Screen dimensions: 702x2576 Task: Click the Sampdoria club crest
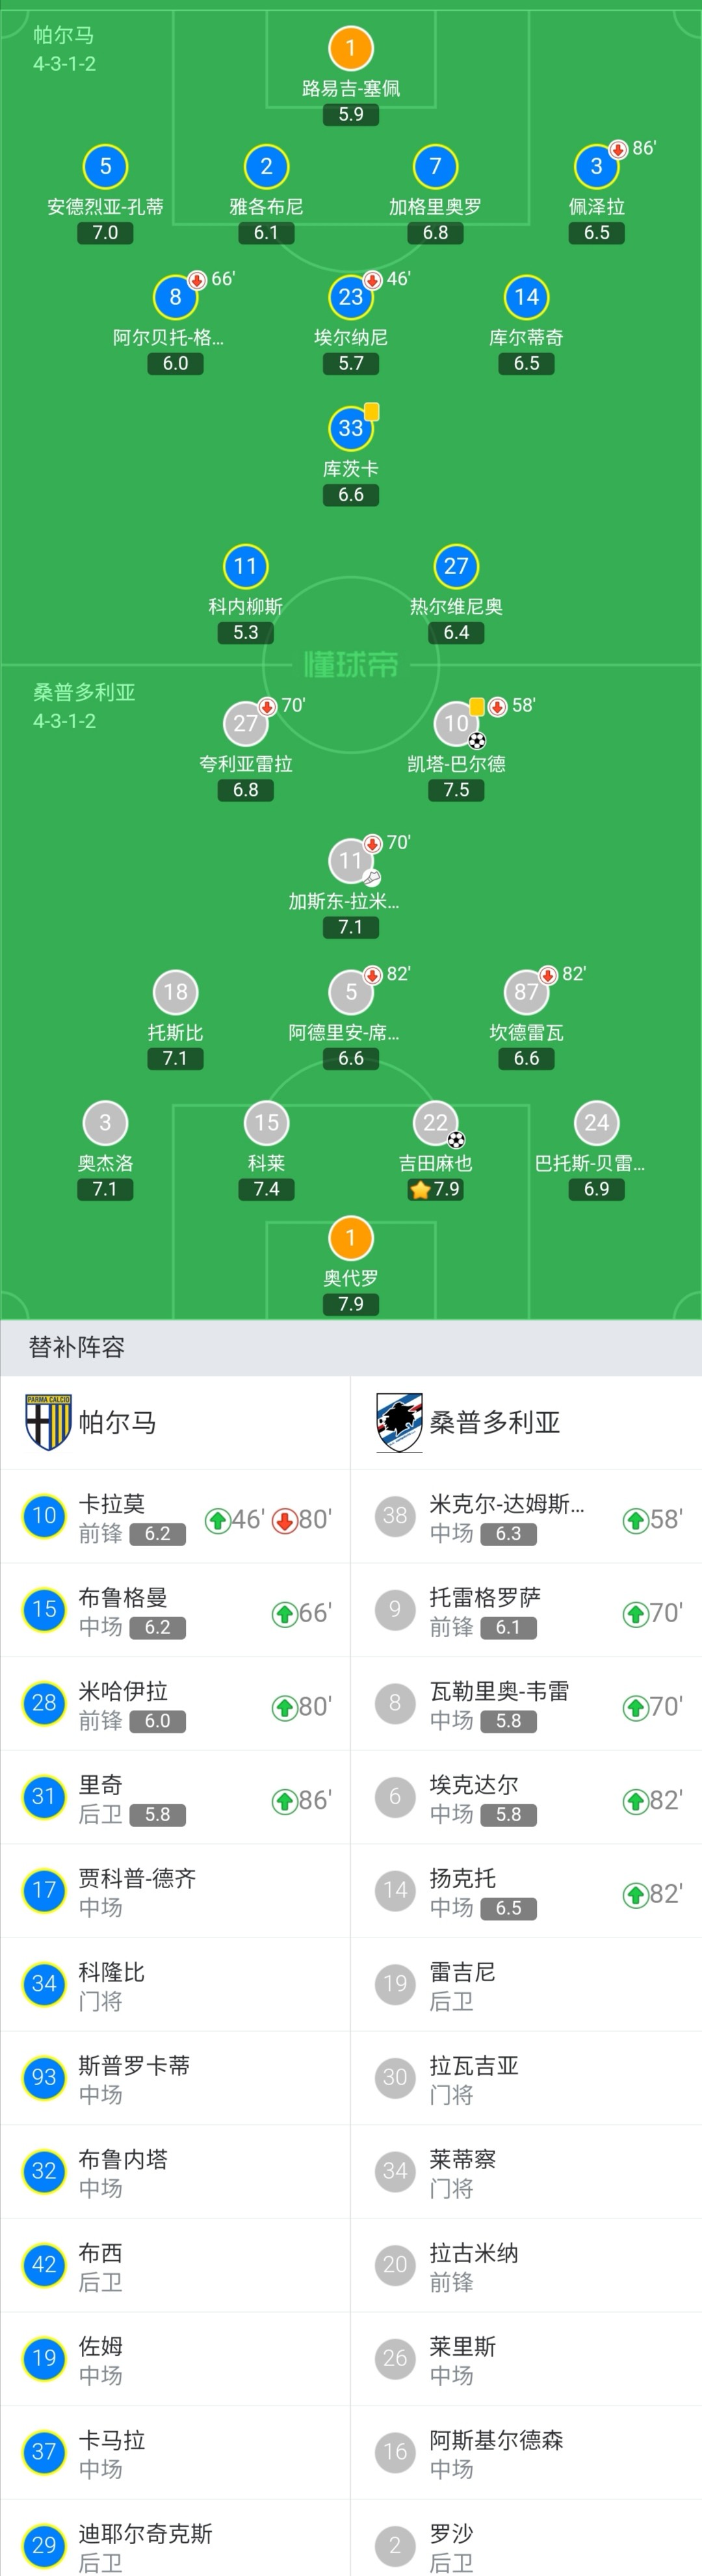coord(398,1422)
